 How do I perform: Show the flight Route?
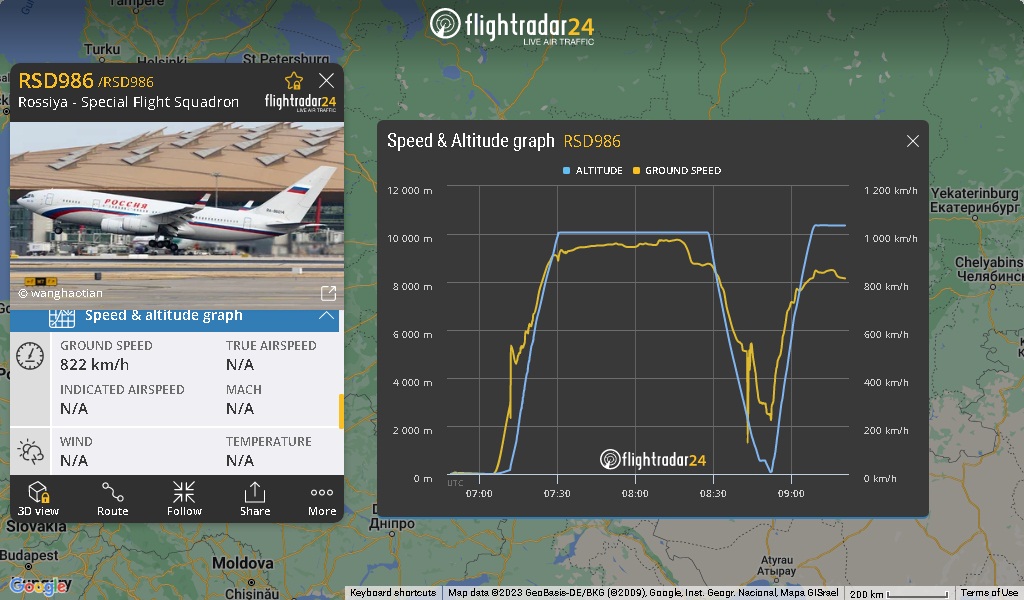coord(112,499)
